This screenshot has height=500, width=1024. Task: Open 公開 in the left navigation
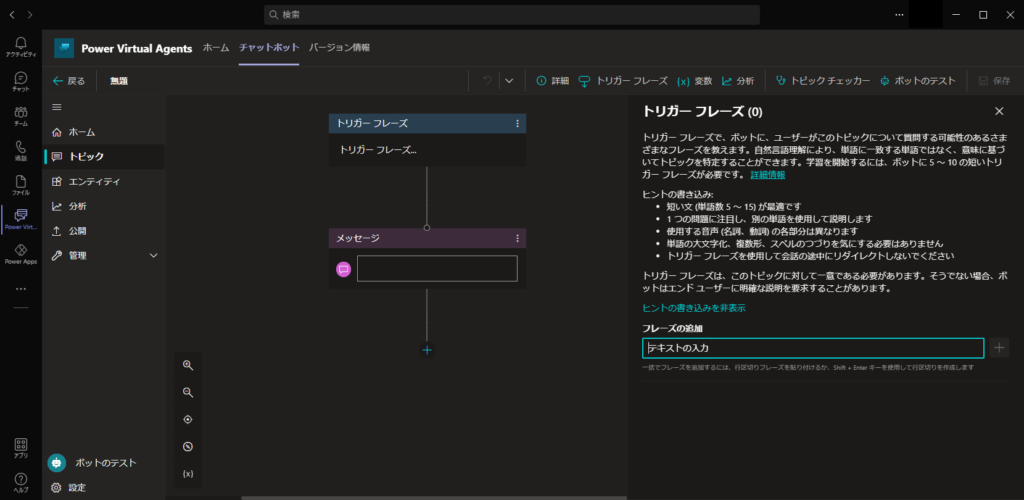coord(103,231)
